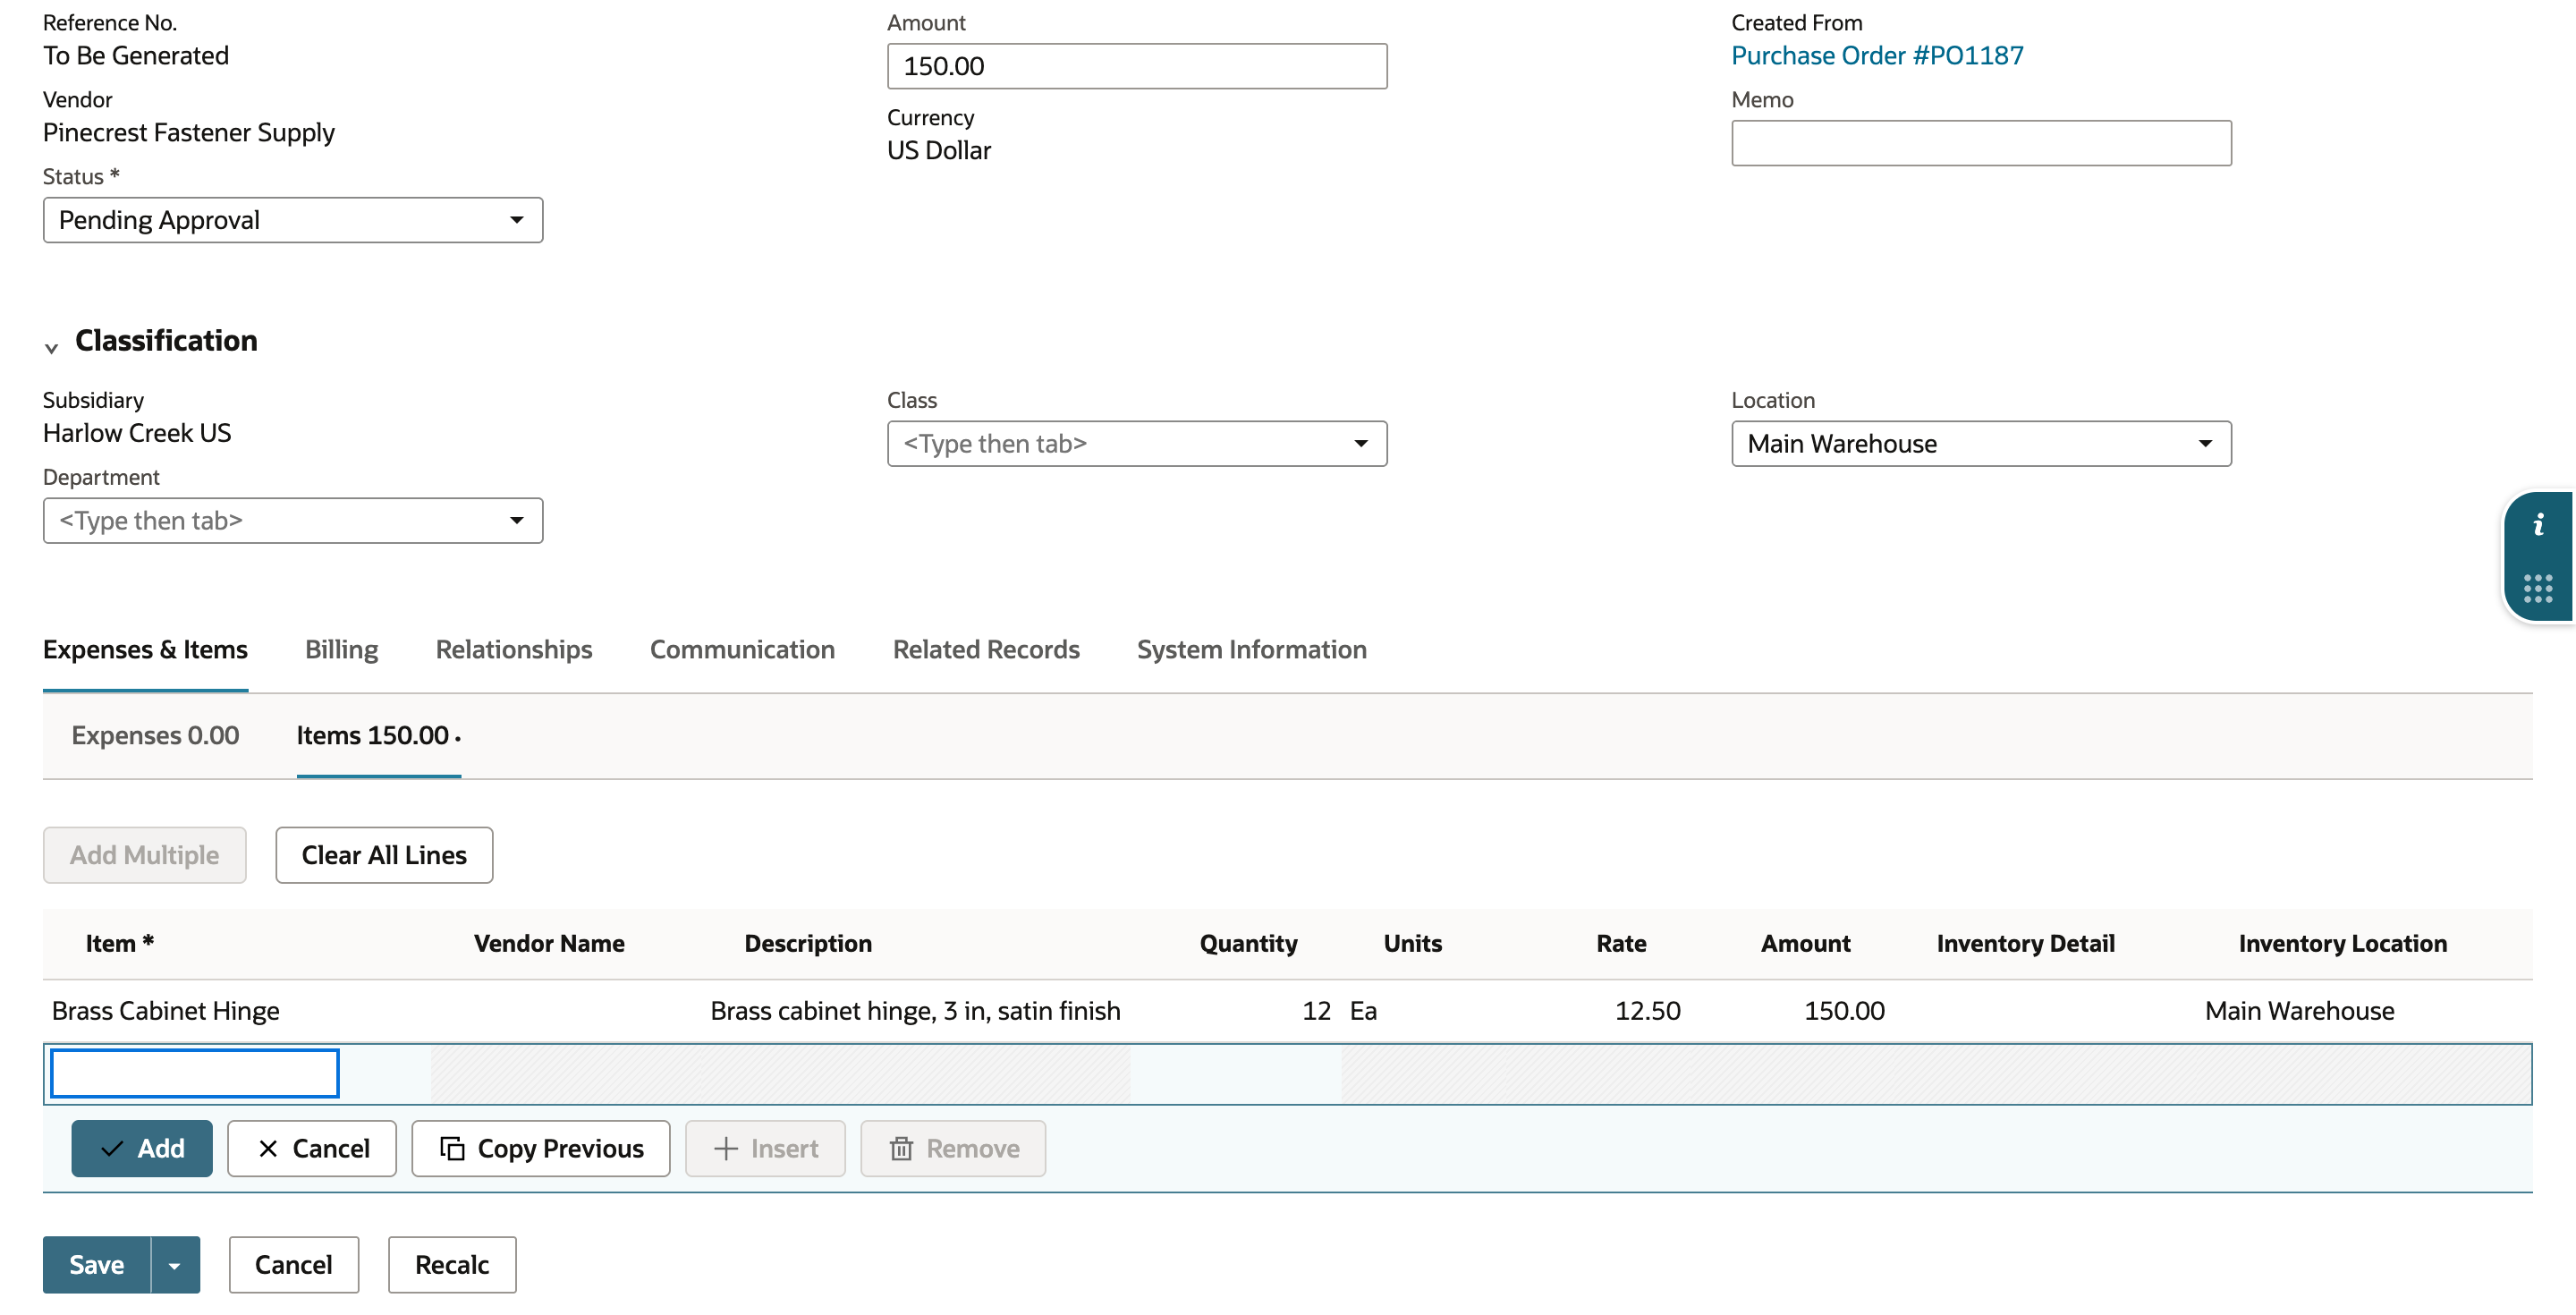Open the System Information tab
This screenshot has width=2576, height=1315.
(x=1251, y=650)
